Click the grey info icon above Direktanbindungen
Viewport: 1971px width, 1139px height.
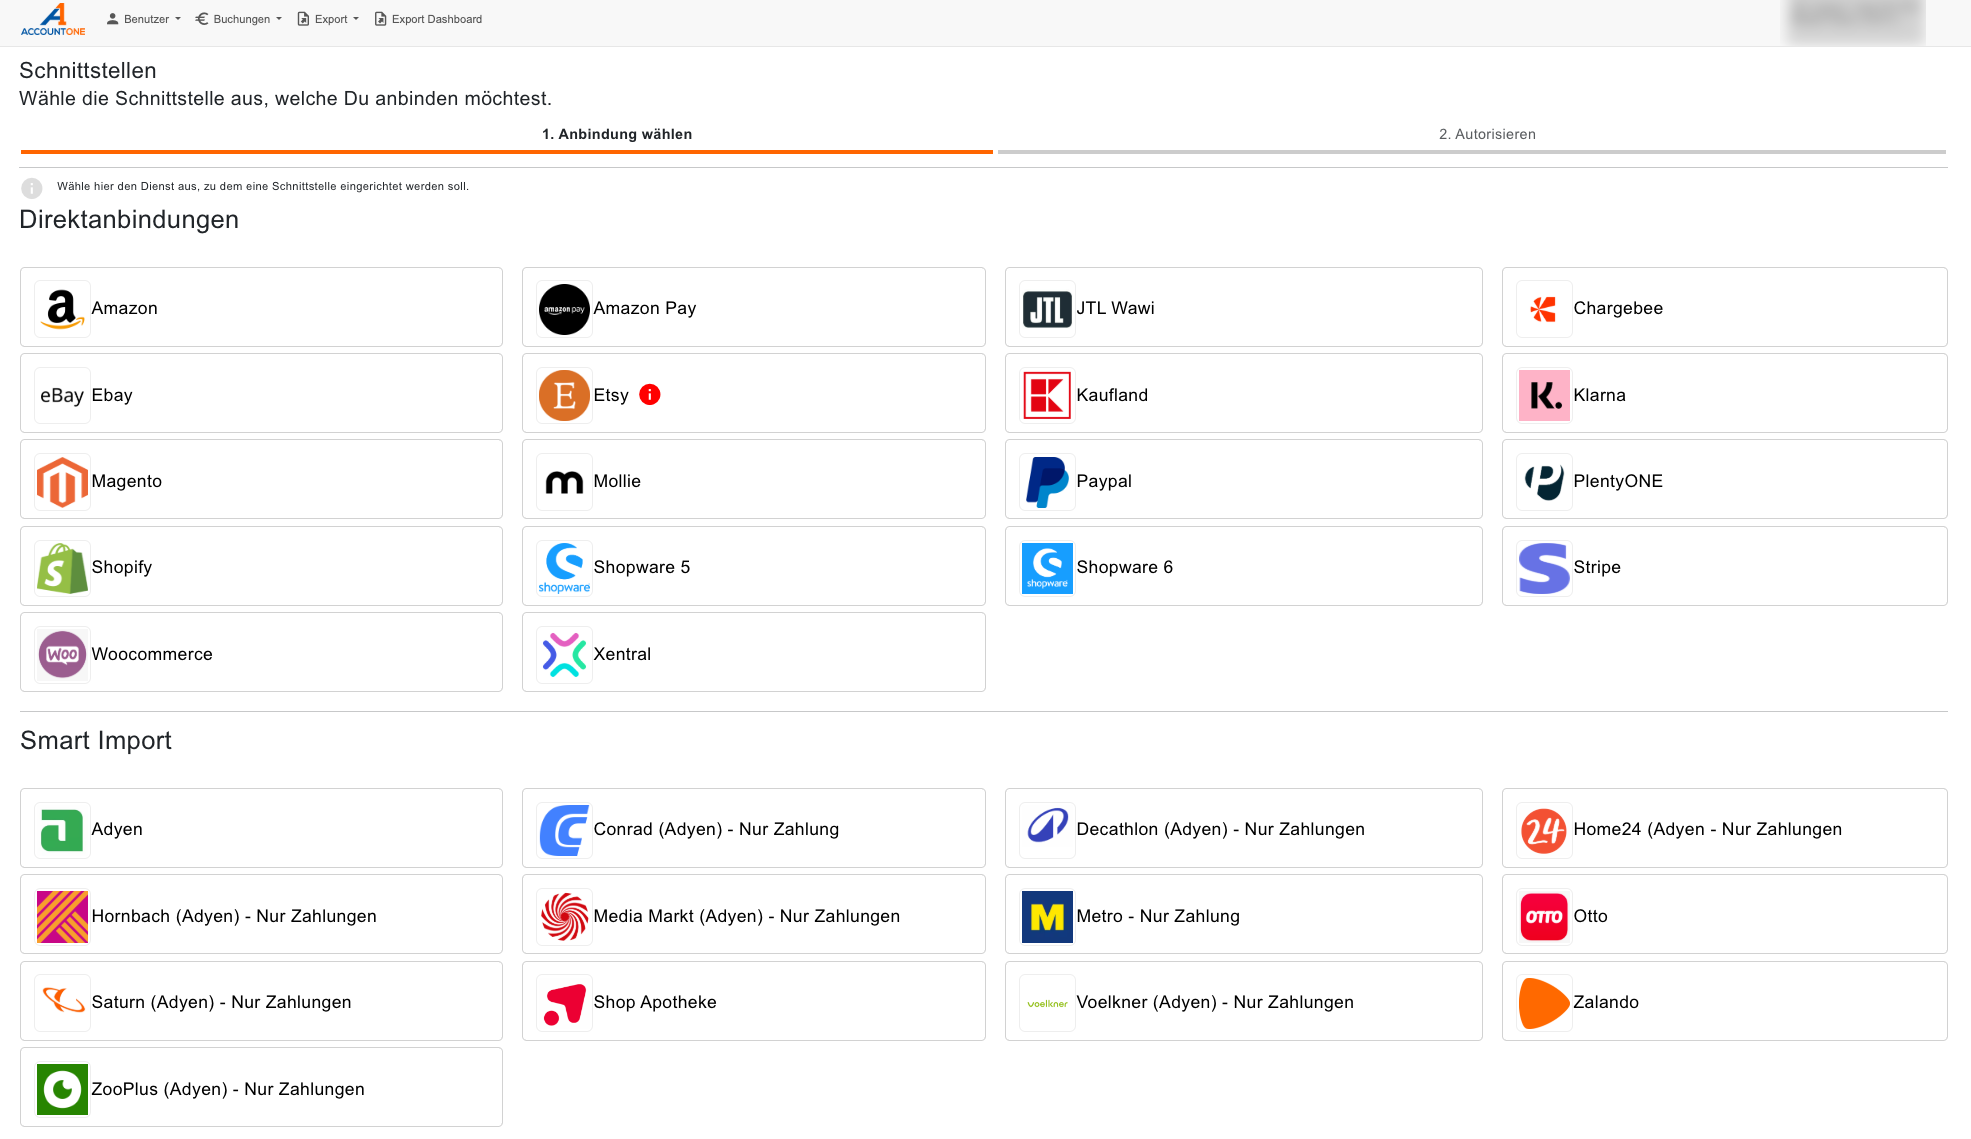[x=32, y=188]
